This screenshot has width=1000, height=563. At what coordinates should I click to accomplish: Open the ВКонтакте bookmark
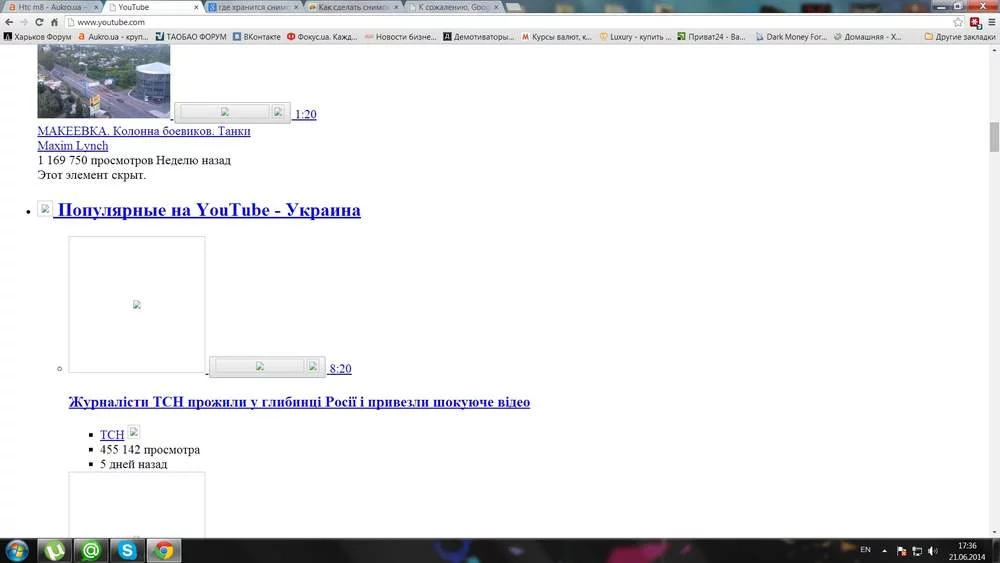point(257,37)
